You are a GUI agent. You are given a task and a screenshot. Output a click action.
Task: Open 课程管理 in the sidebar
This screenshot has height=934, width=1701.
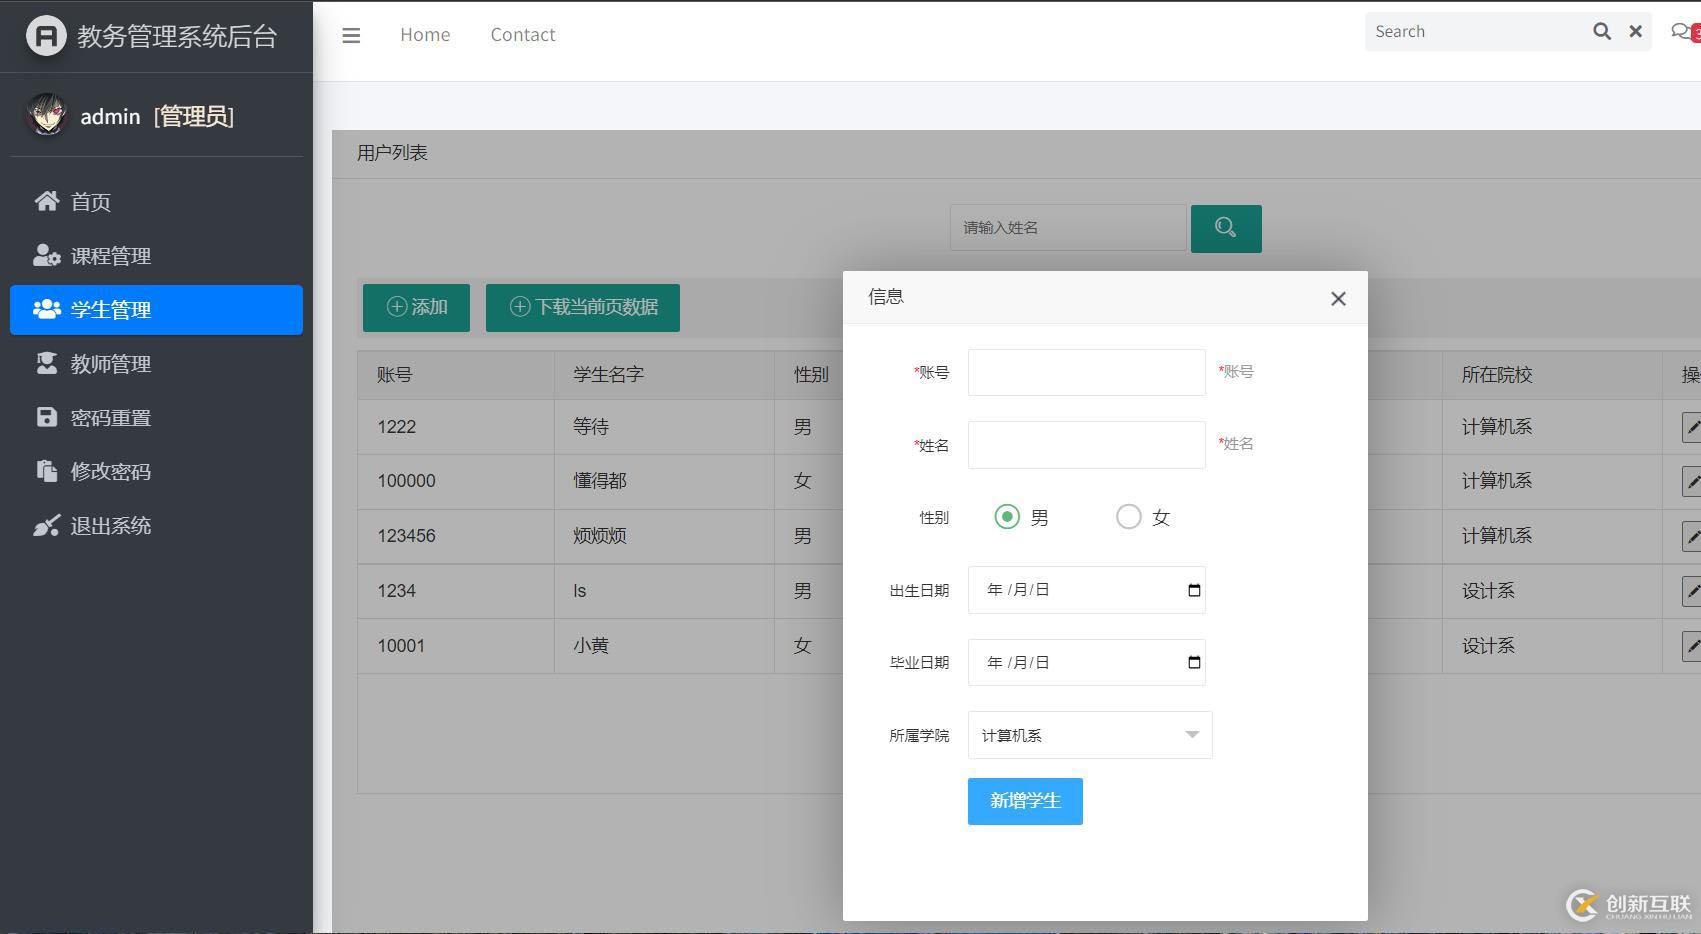tap(110, 256)
